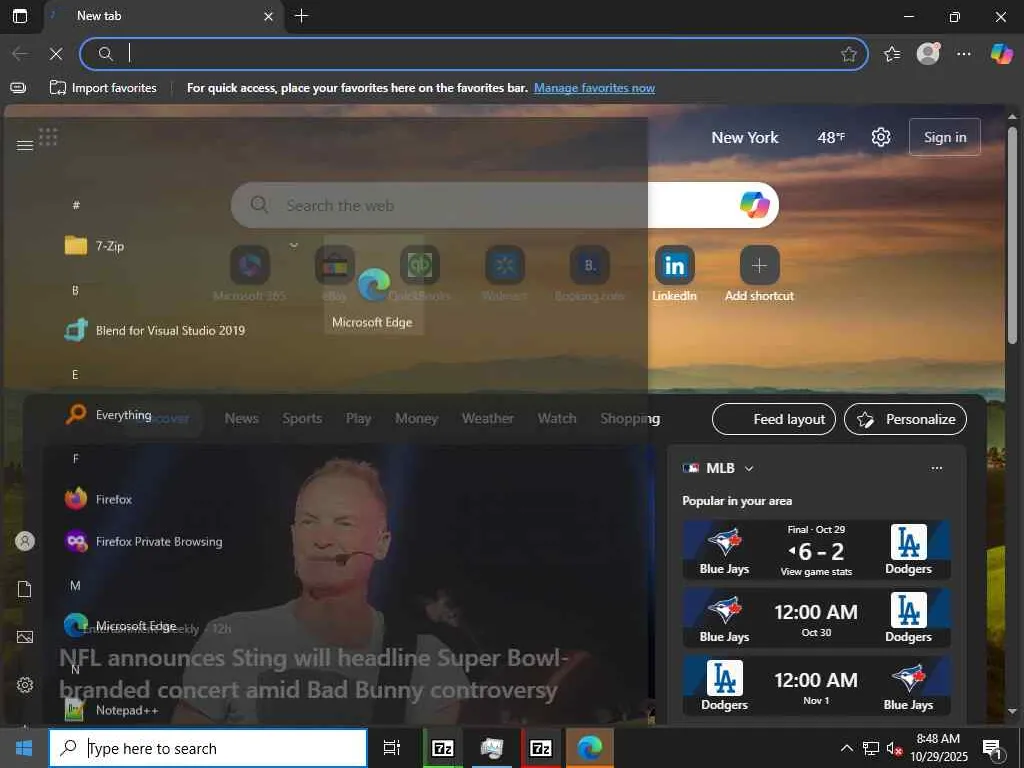Click Add shortcut tile
The height and width of the screenshot is (768, 1024).
[x=759, y=274]
